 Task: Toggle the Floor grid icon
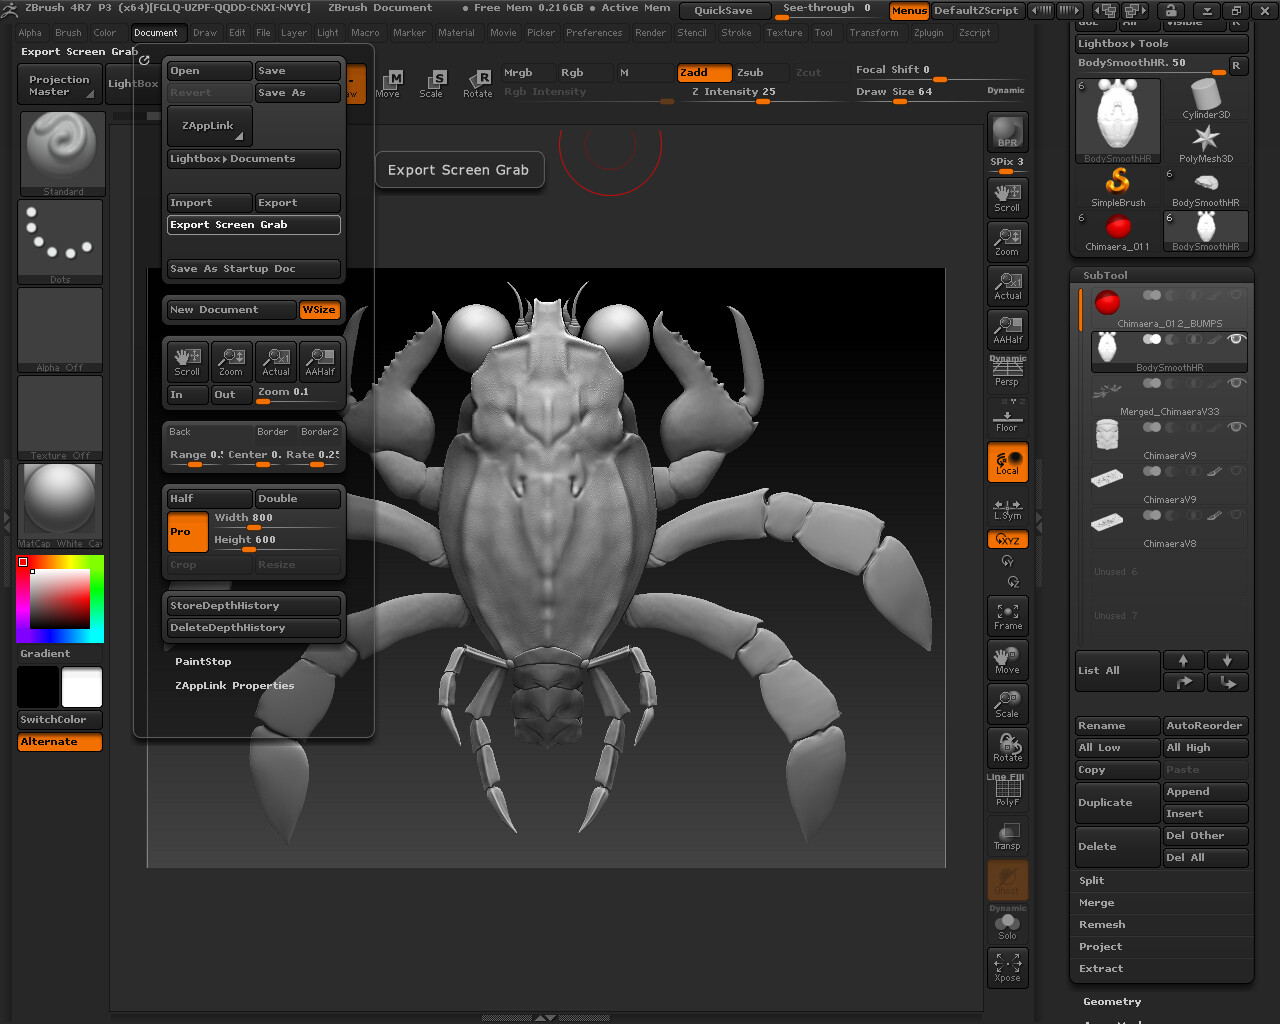[x=1007, y=418]
